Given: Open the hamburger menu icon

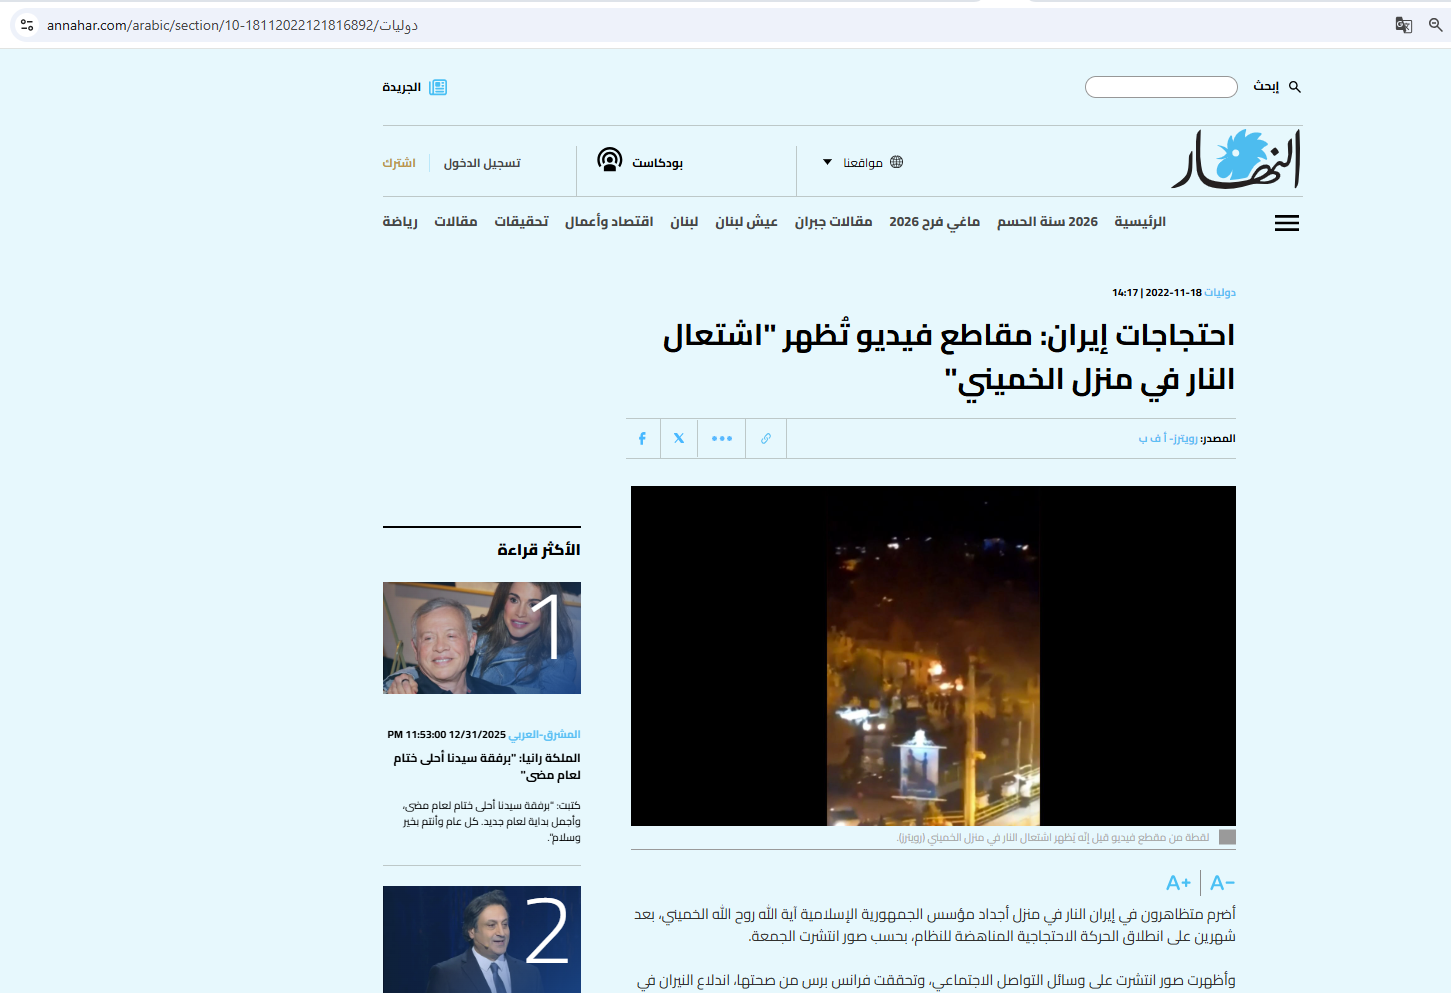Looking at the screenshot, I should (x=1286, y=223).
